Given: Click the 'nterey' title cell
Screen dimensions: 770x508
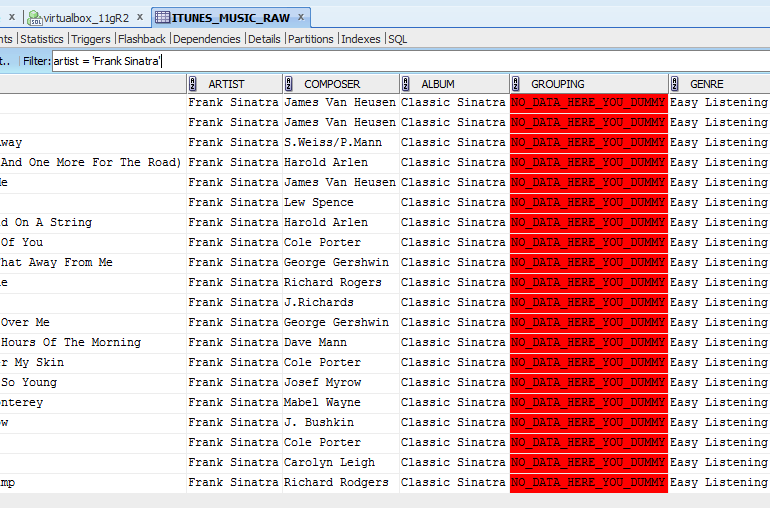Looking at the screenshot, I should click(93, 402).
